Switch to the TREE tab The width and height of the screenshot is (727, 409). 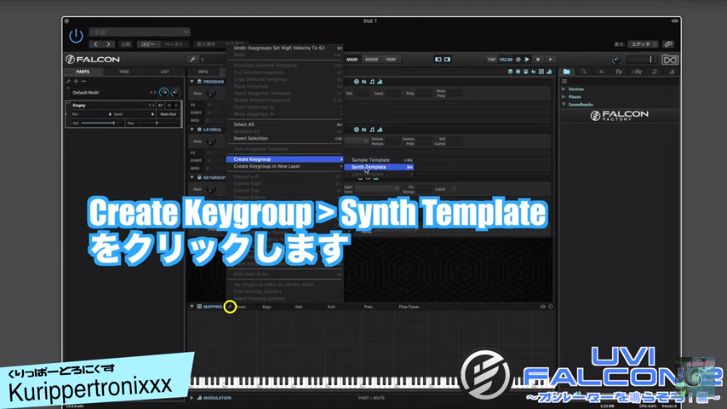(x=124, y=72)
